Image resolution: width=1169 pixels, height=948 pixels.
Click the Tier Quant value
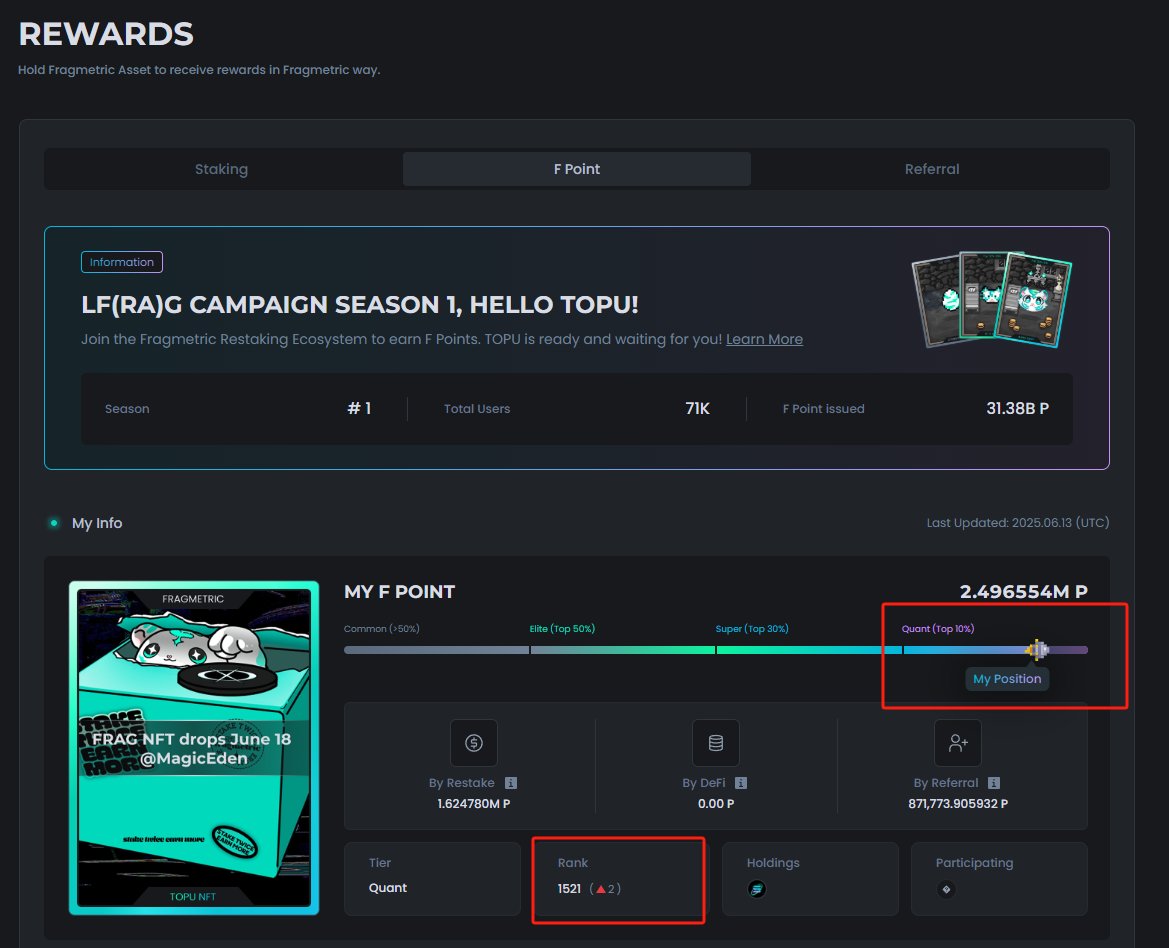tap(388, 888)
